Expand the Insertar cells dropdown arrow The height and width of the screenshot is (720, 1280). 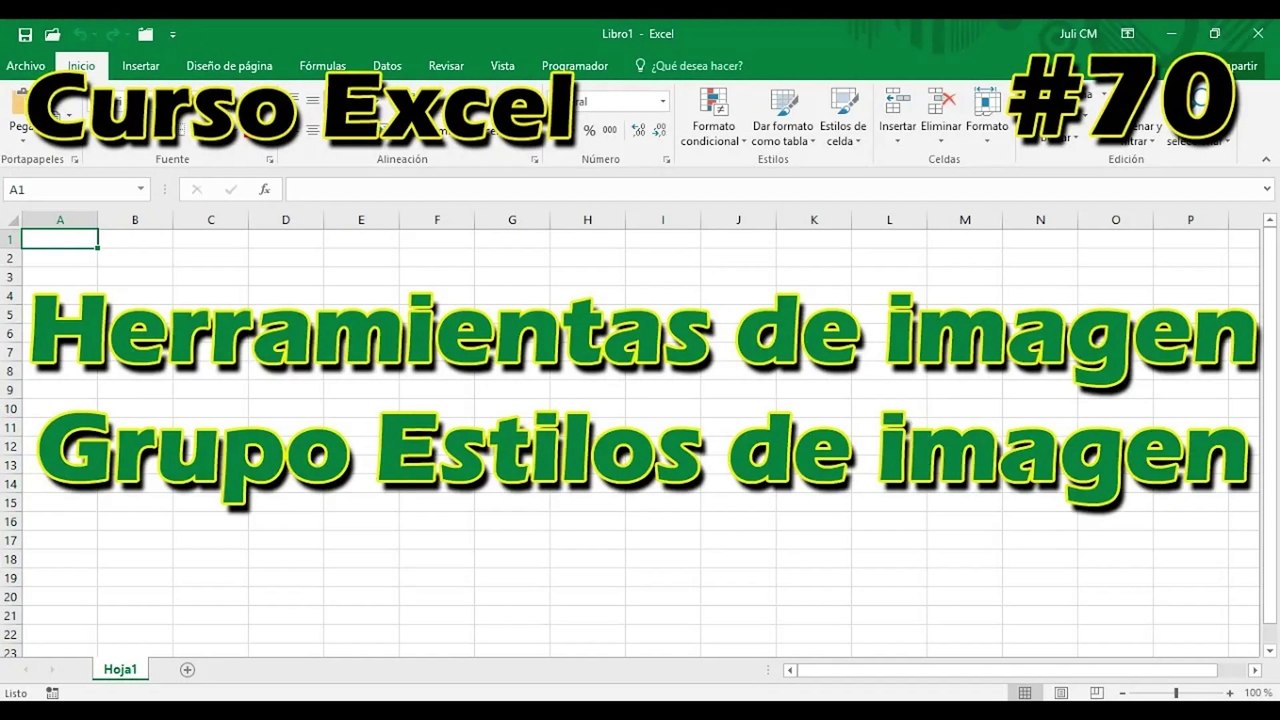[897, 141]
